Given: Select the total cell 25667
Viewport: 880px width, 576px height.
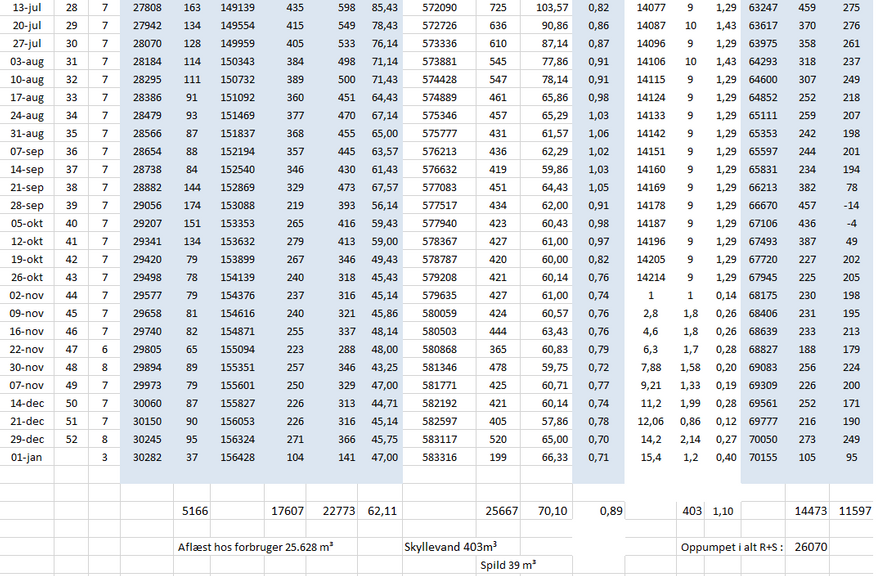Looking at the screenshot, I should (x=501, y=511).
